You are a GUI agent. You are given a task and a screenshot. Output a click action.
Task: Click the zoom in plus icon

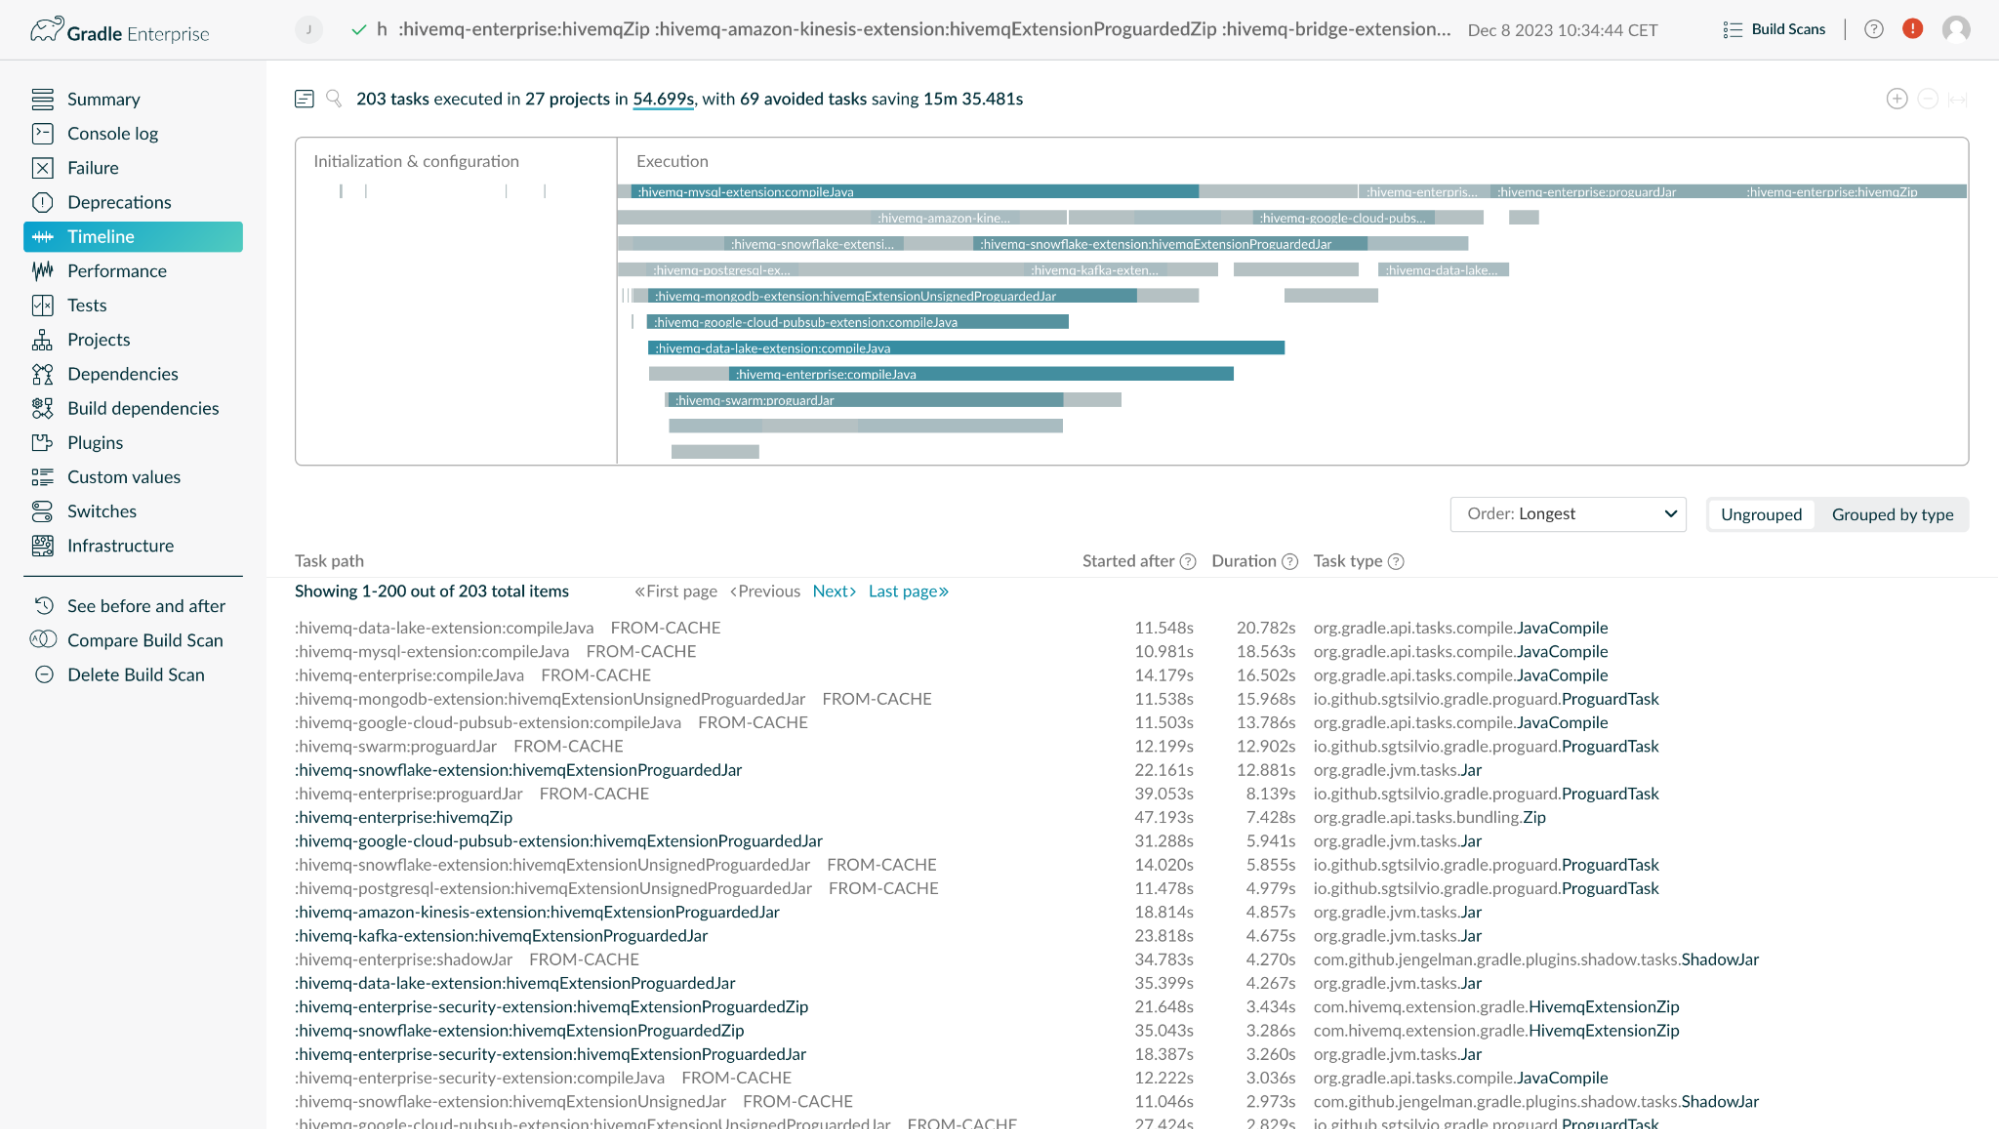point(1896,98)
